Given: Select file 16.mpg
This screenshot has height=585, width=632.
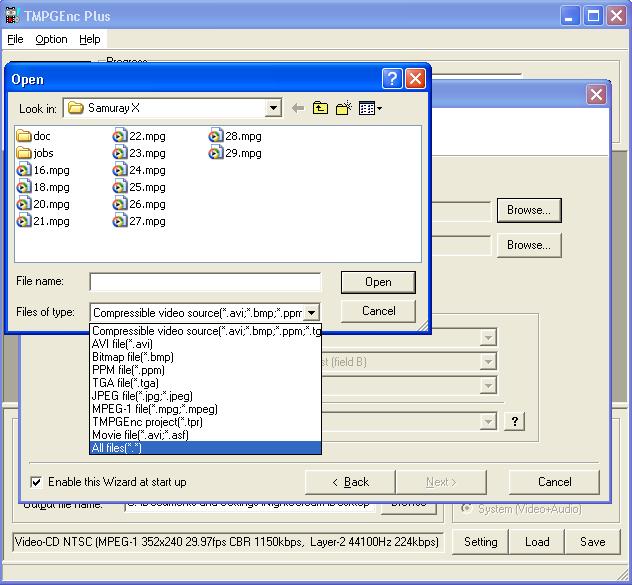Looking at the screenshot, I should pyautogui.click(x=43, y=170).
